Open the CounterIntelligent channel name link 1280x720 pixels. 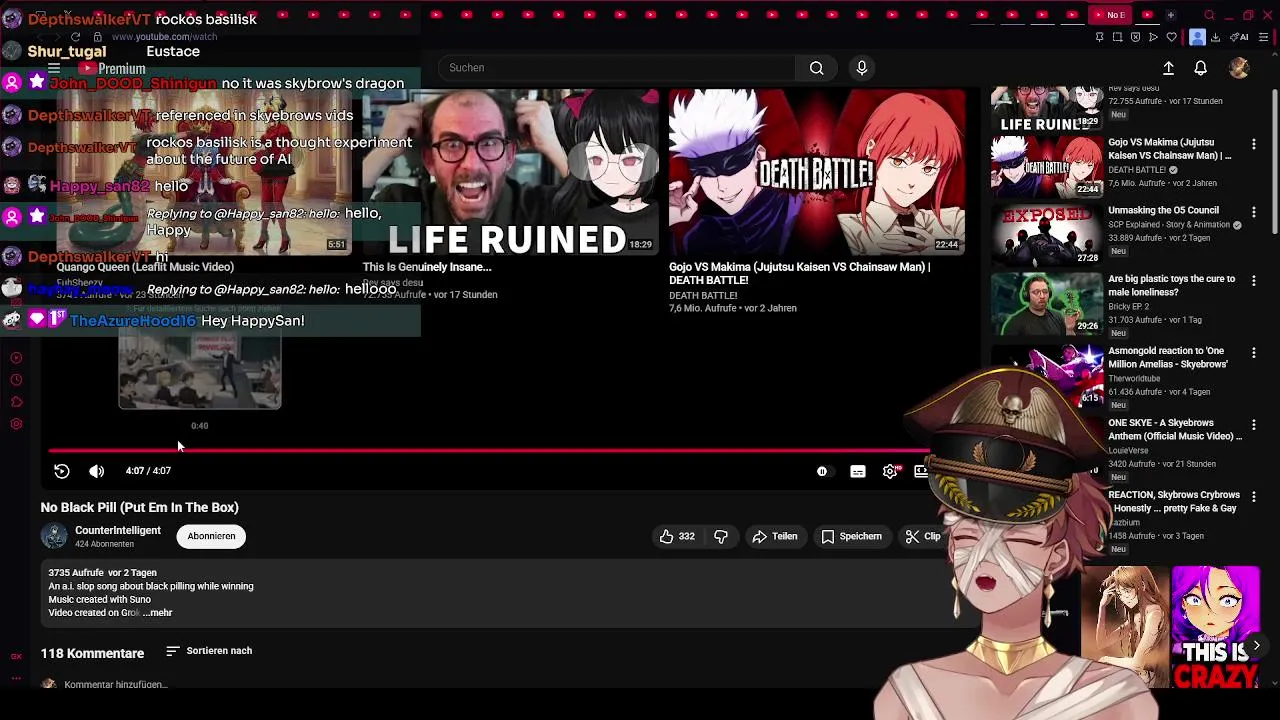coord(118,530)
